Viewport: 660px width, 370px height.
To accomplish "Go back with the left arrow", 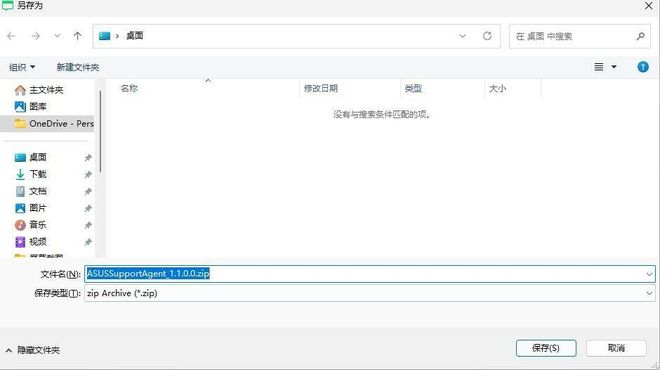I will click(x=11, y=36).
